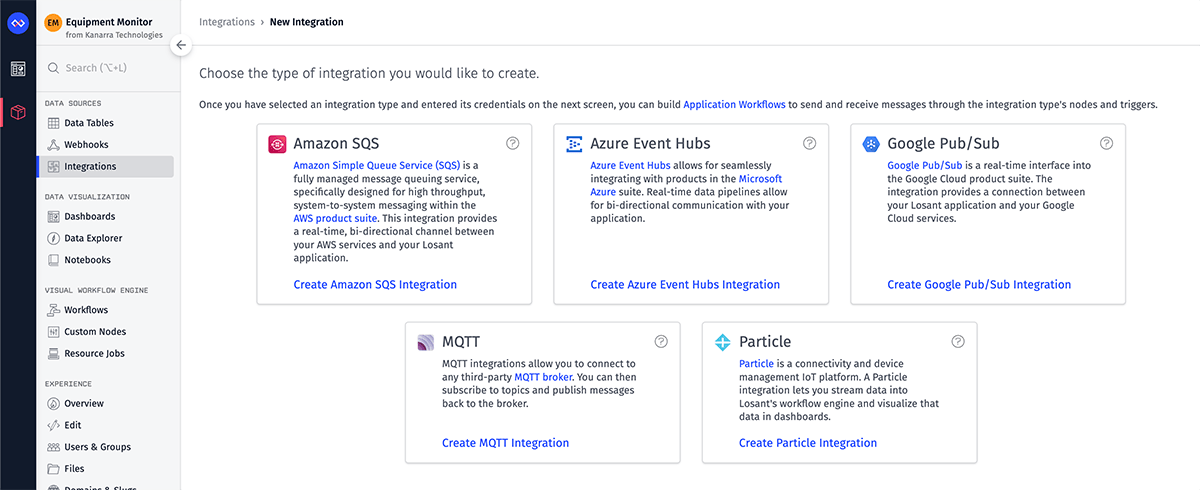Click the Amazon SQS logo icon
This screenshot has height=490, width=1200.
point(278,144)
